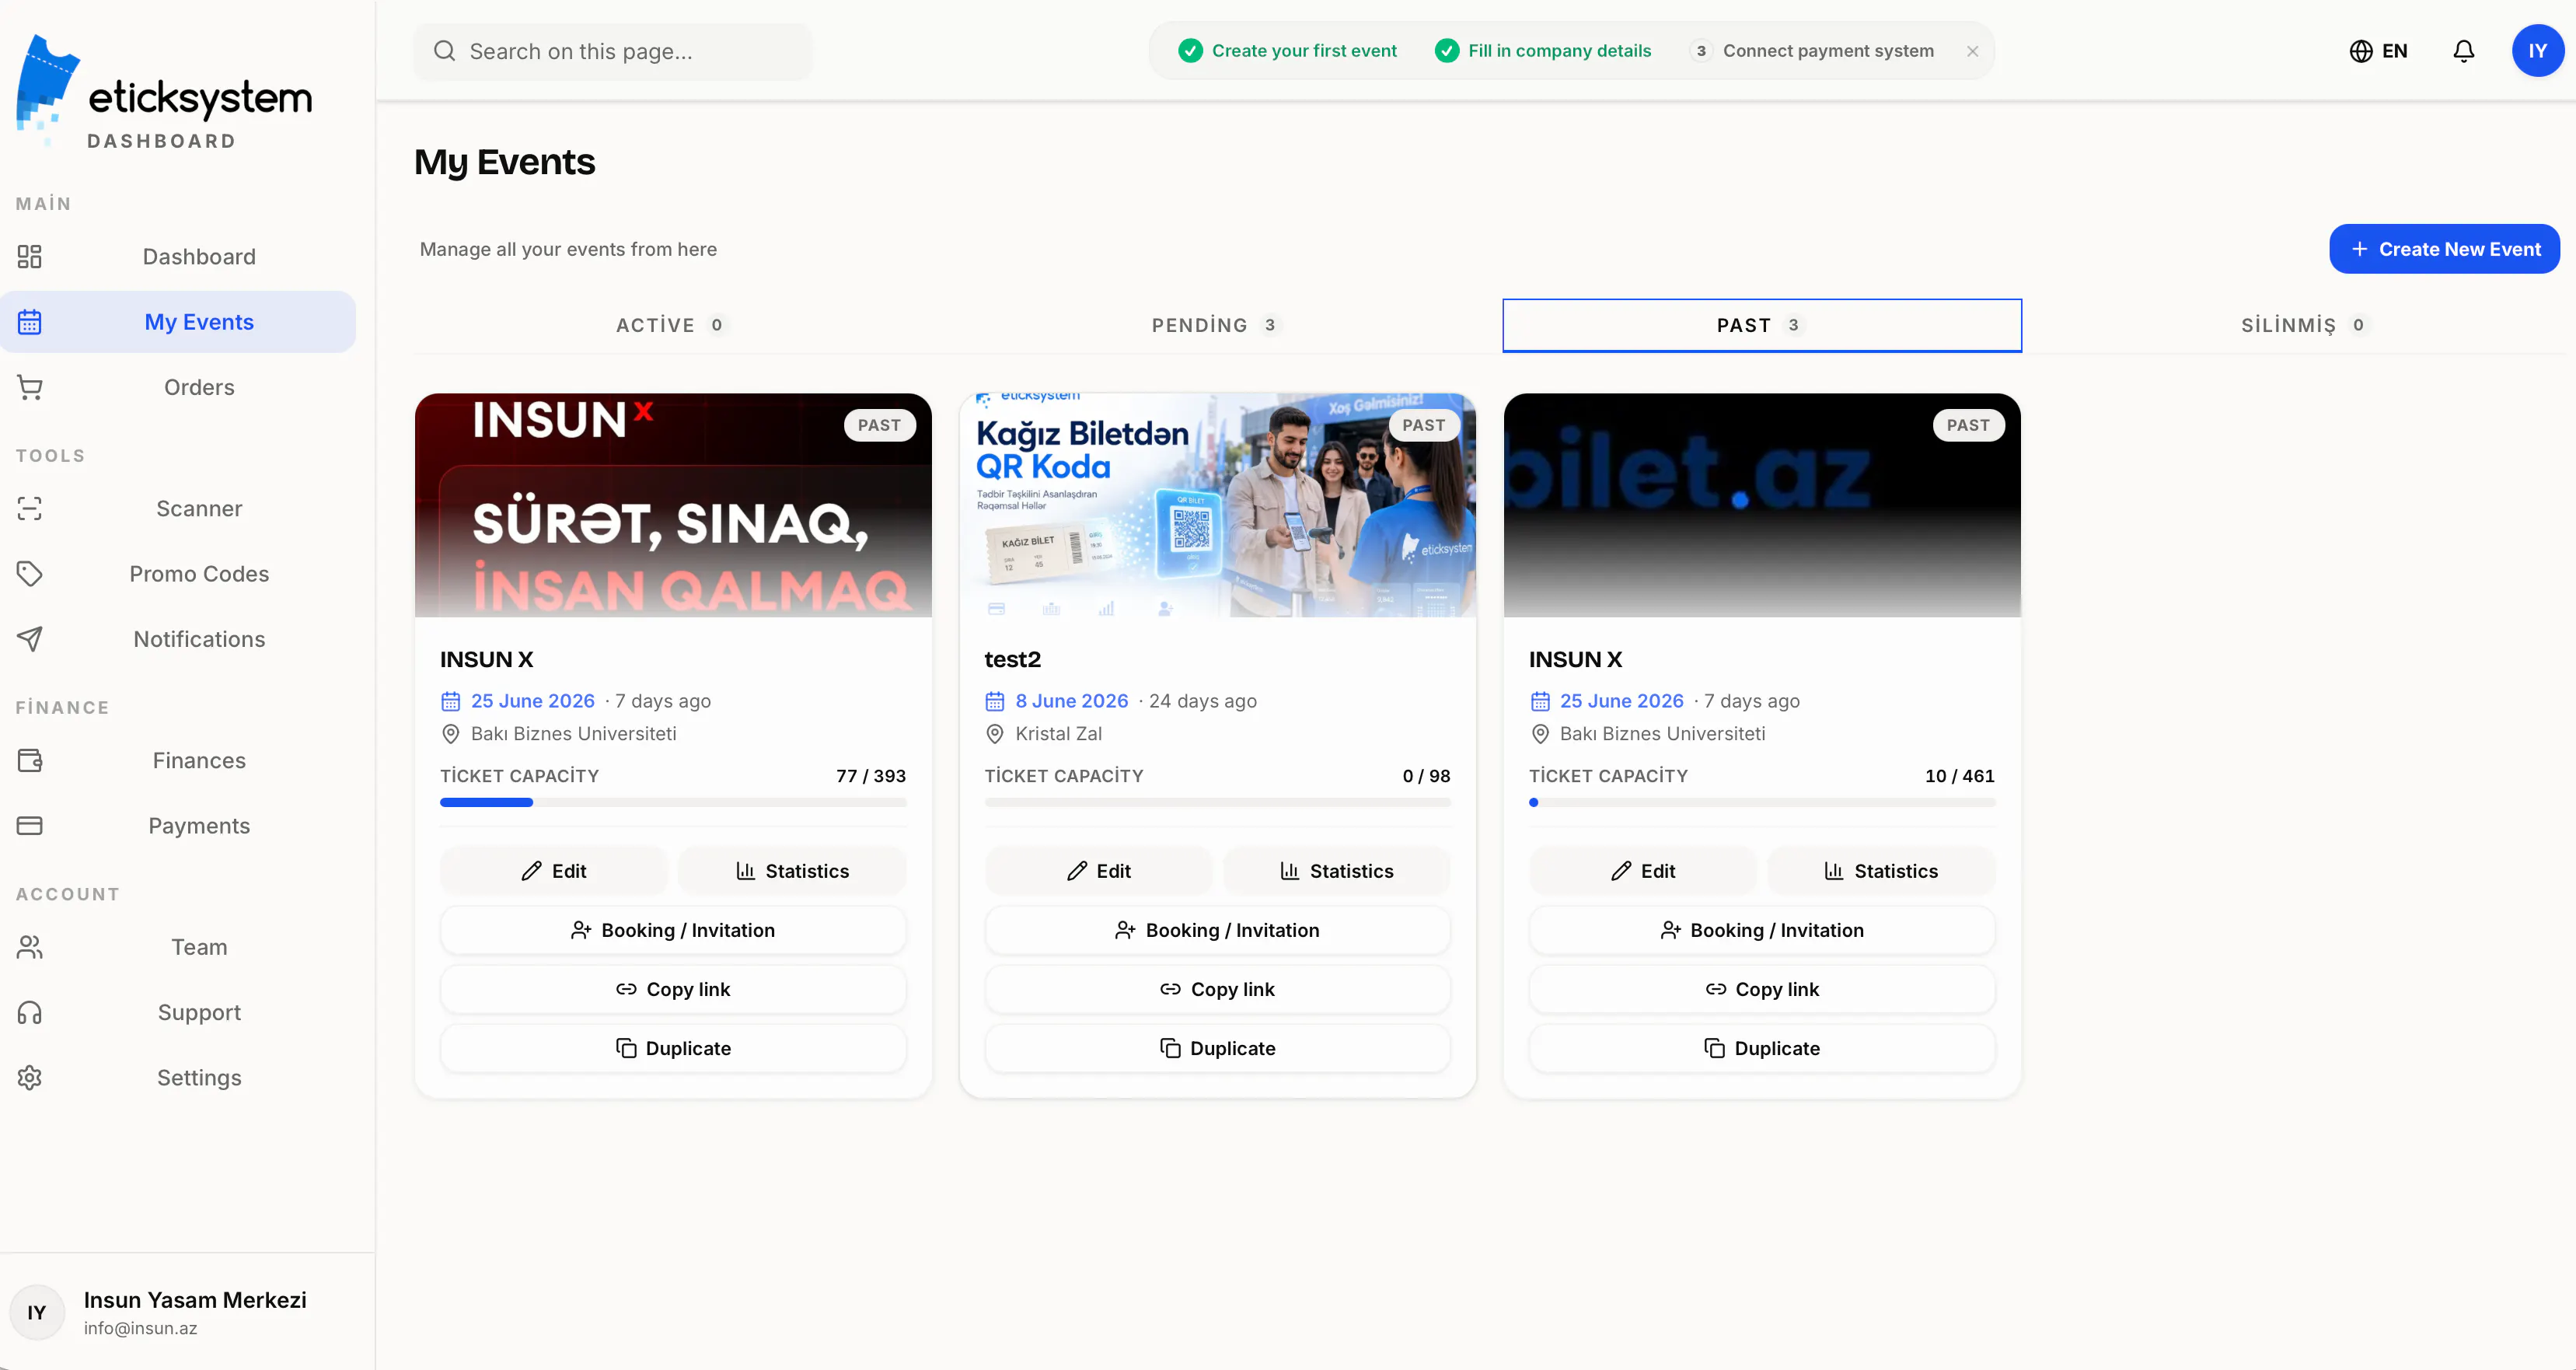Click the globe language icon
2576x1370 pixels.
coord(2361,51)
